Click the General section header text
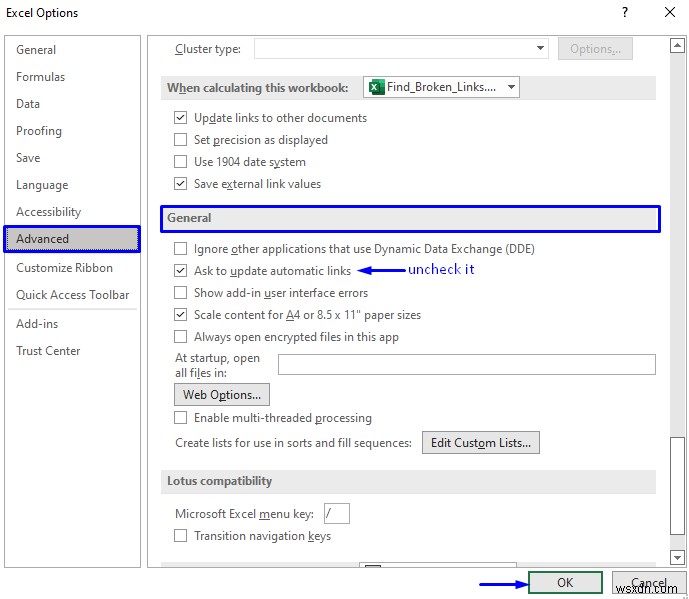The width and height of the screenshot is (689, 599). pyautogui.click(x=189, y=218)
